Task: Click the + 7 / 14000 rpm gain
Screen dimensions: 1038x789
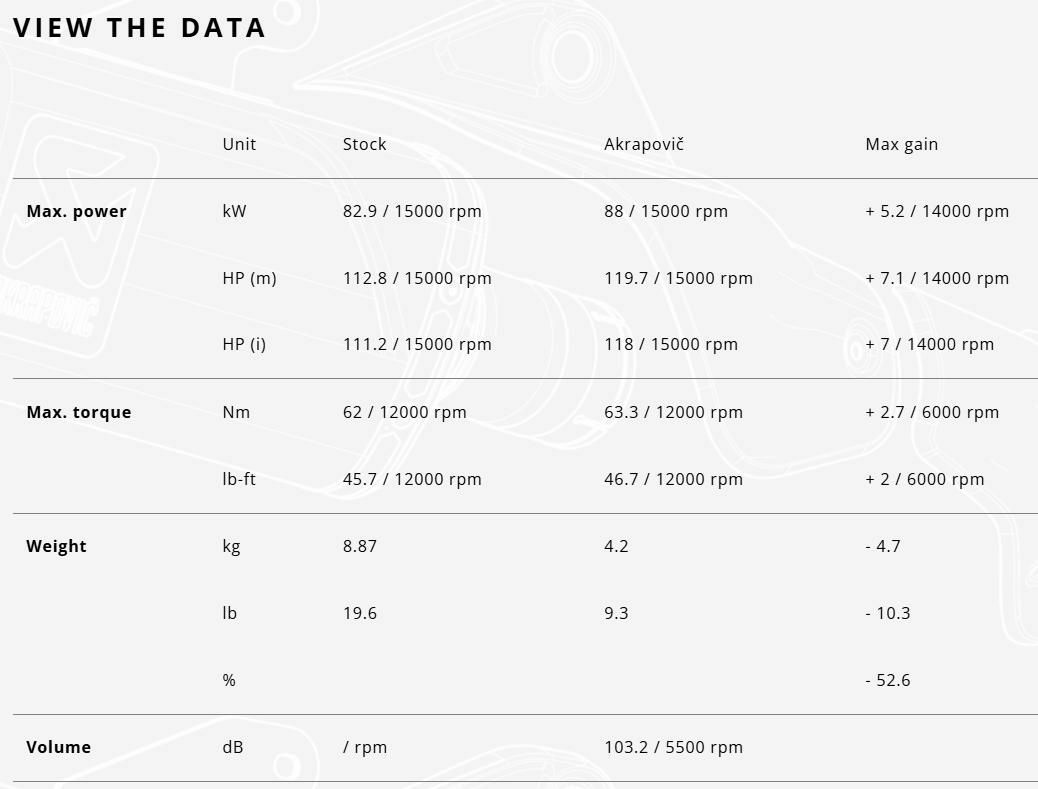Action: click(929, 344)
